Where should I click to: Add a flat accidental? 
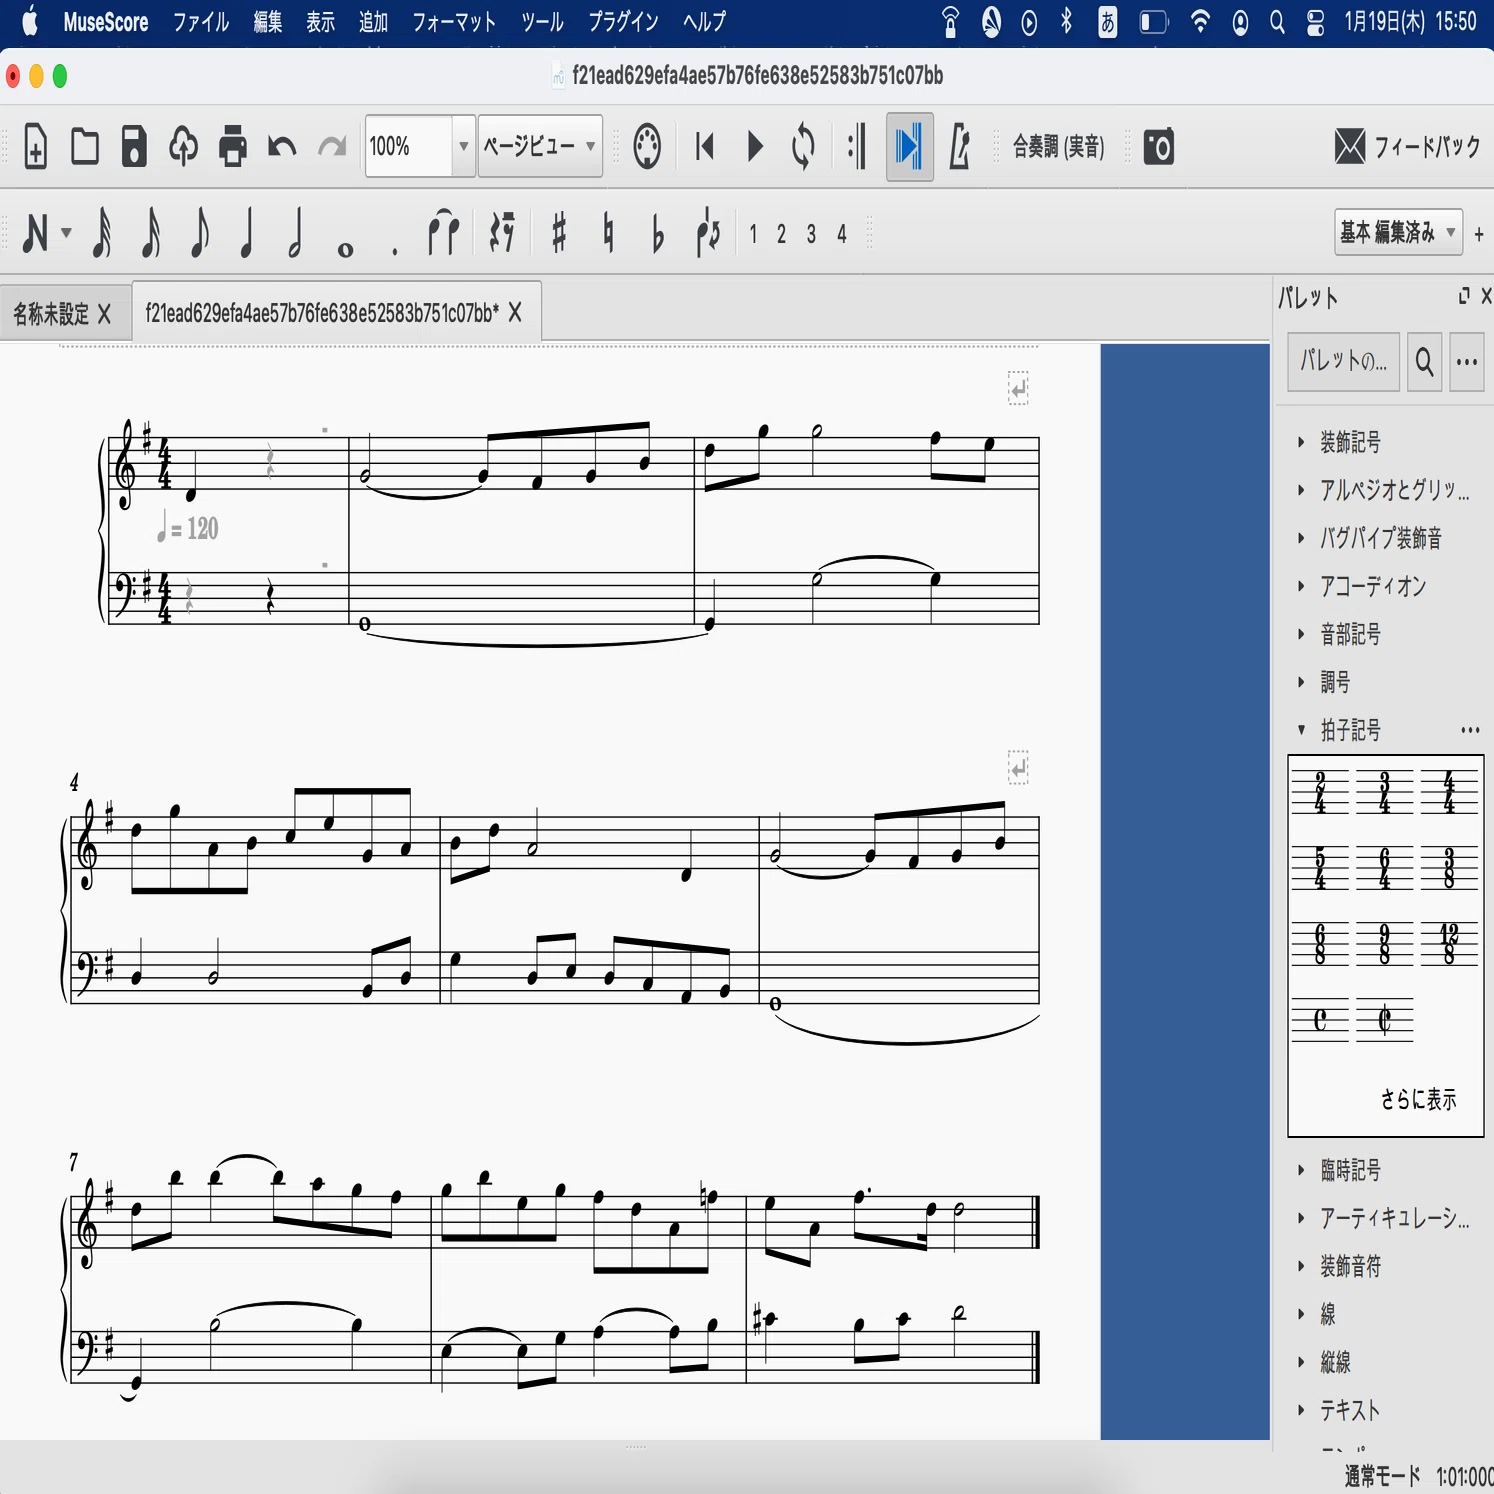click(657, 235)
